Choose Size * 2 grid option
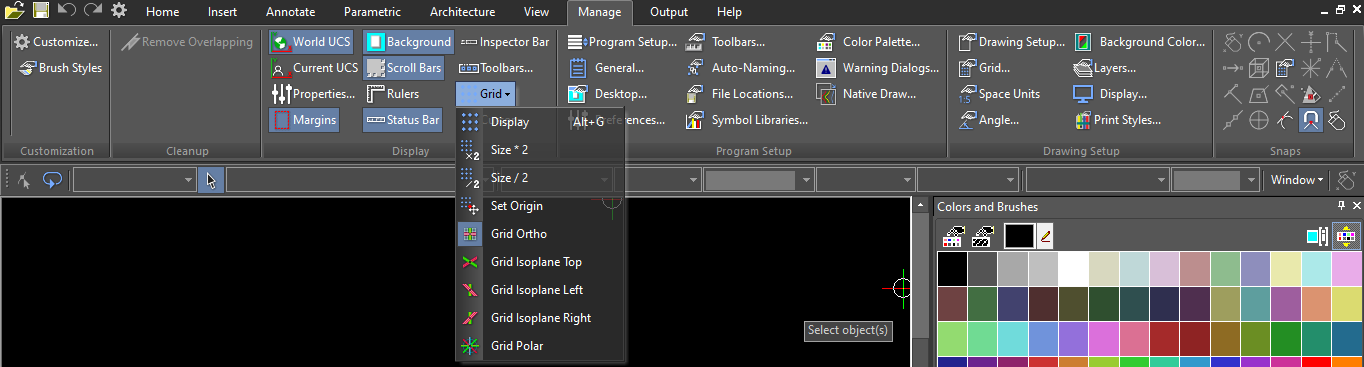This screenshot has width=1364, height=367. 541,150
